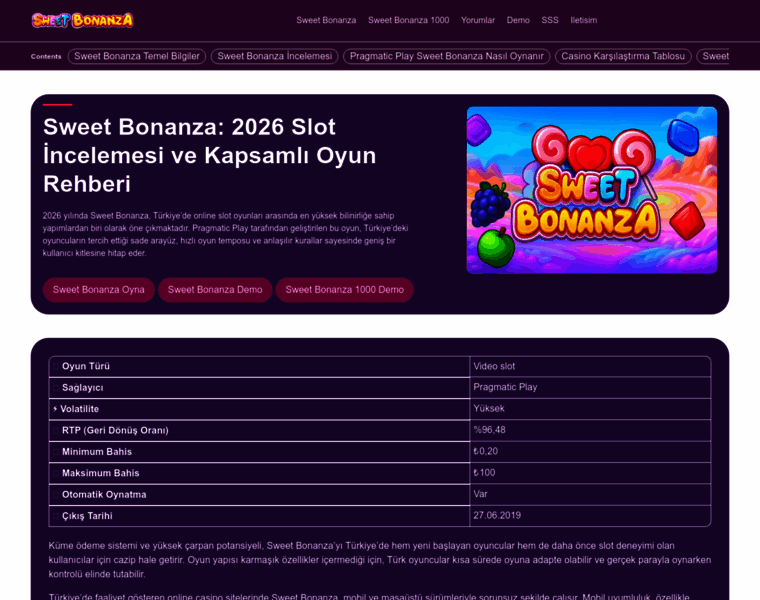Click the Sweet Bonanza Oyna button
This screenshot has height=600, width=760.
tap(98, 290)
